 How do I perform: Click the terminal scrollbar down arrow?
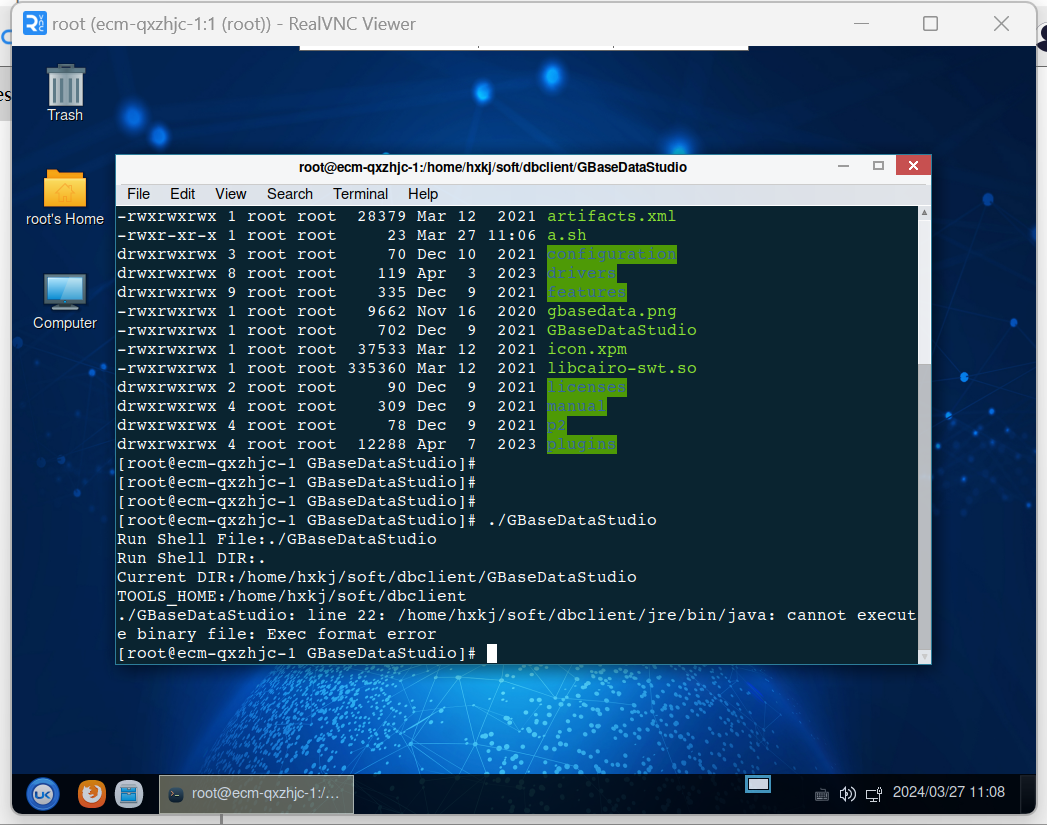click(924, 657)
